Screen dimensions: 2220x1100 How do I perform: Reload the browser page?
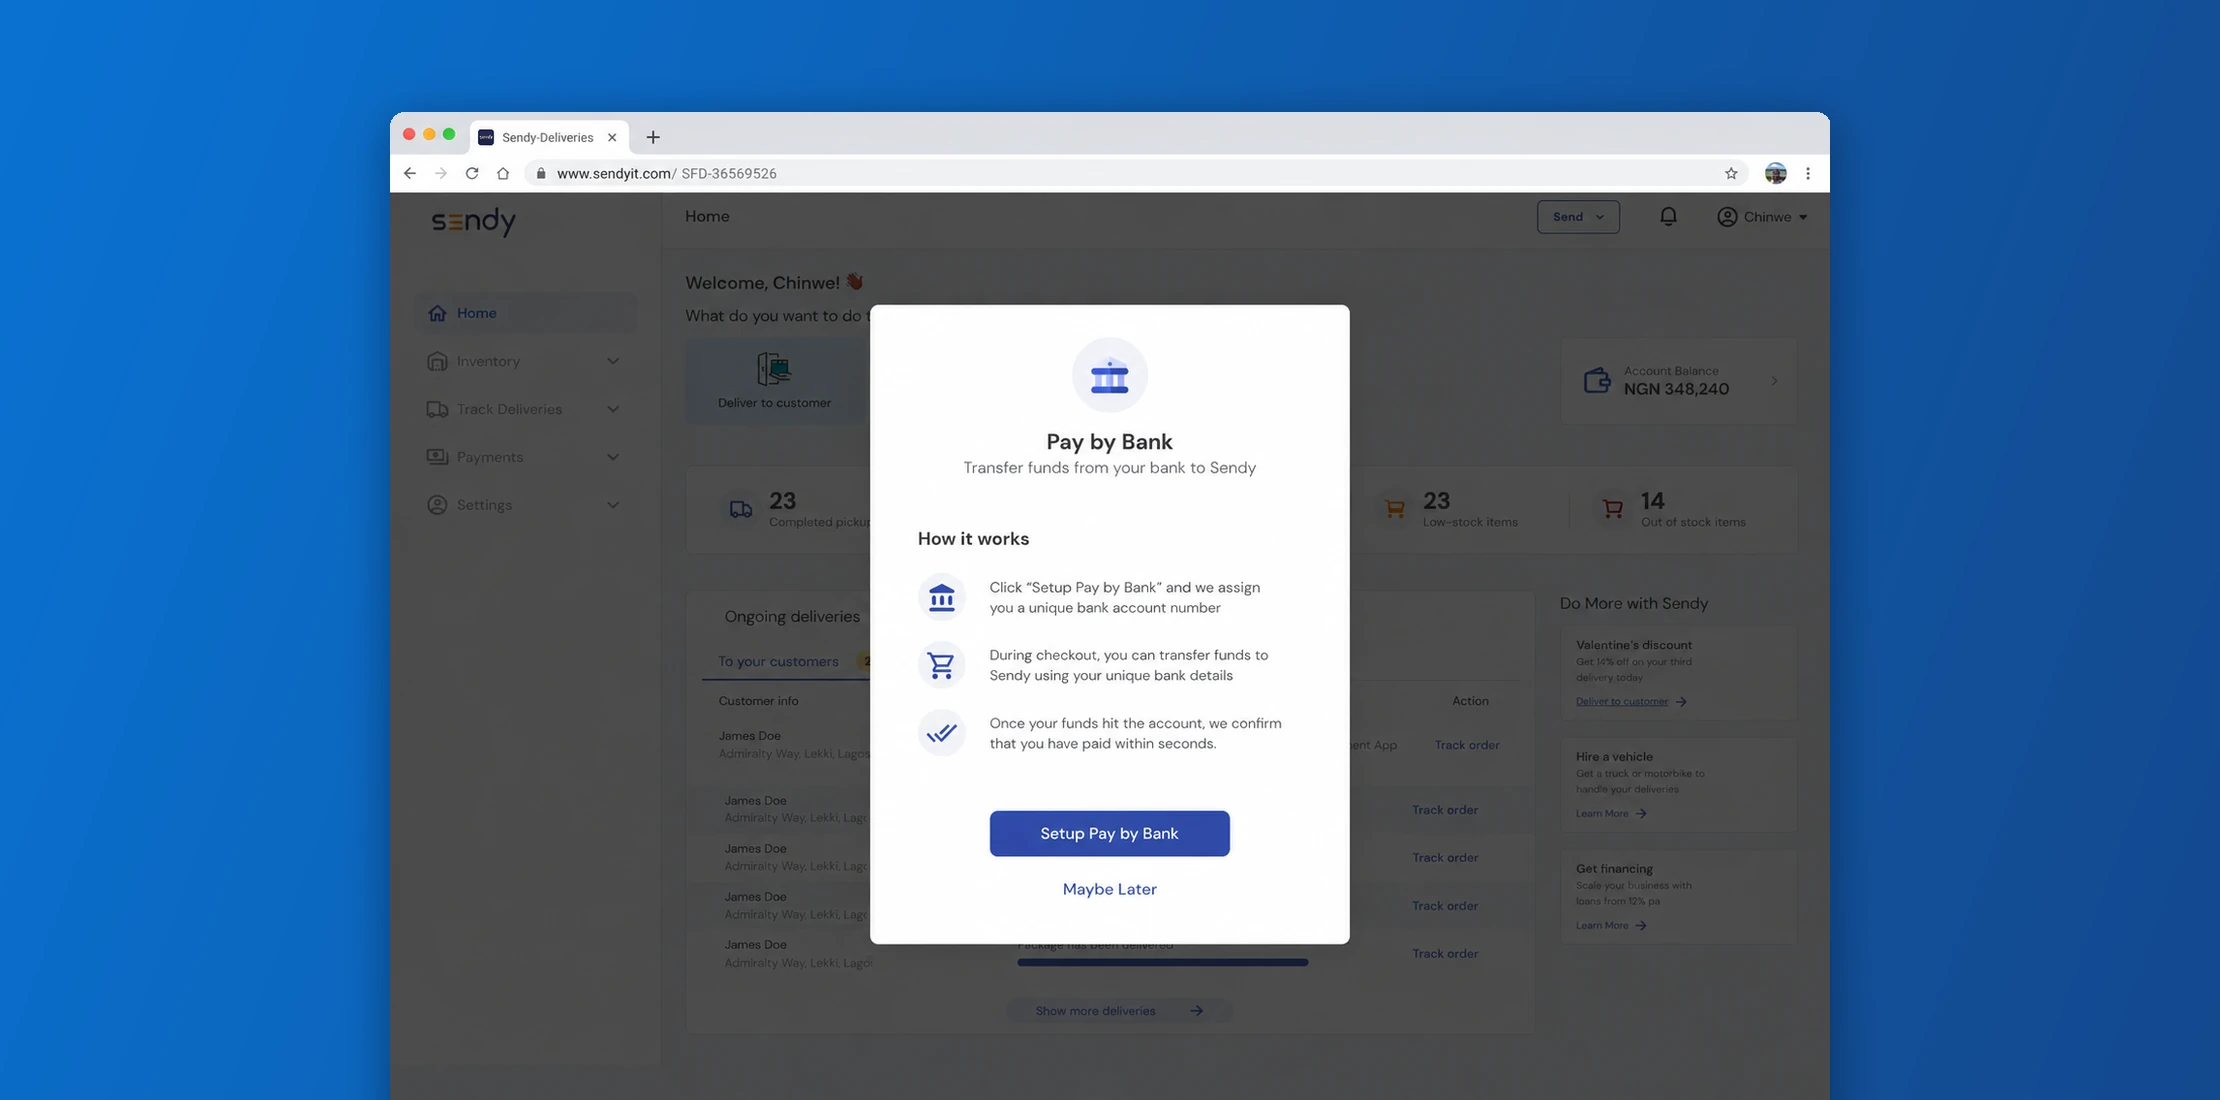coord(472,173)
